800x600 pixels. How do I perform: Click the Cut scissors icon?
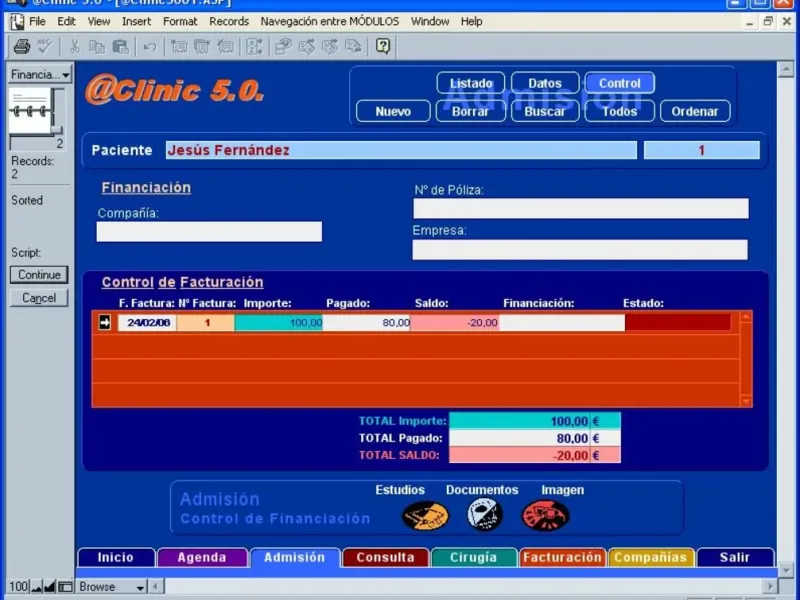(x=74, y=47)
